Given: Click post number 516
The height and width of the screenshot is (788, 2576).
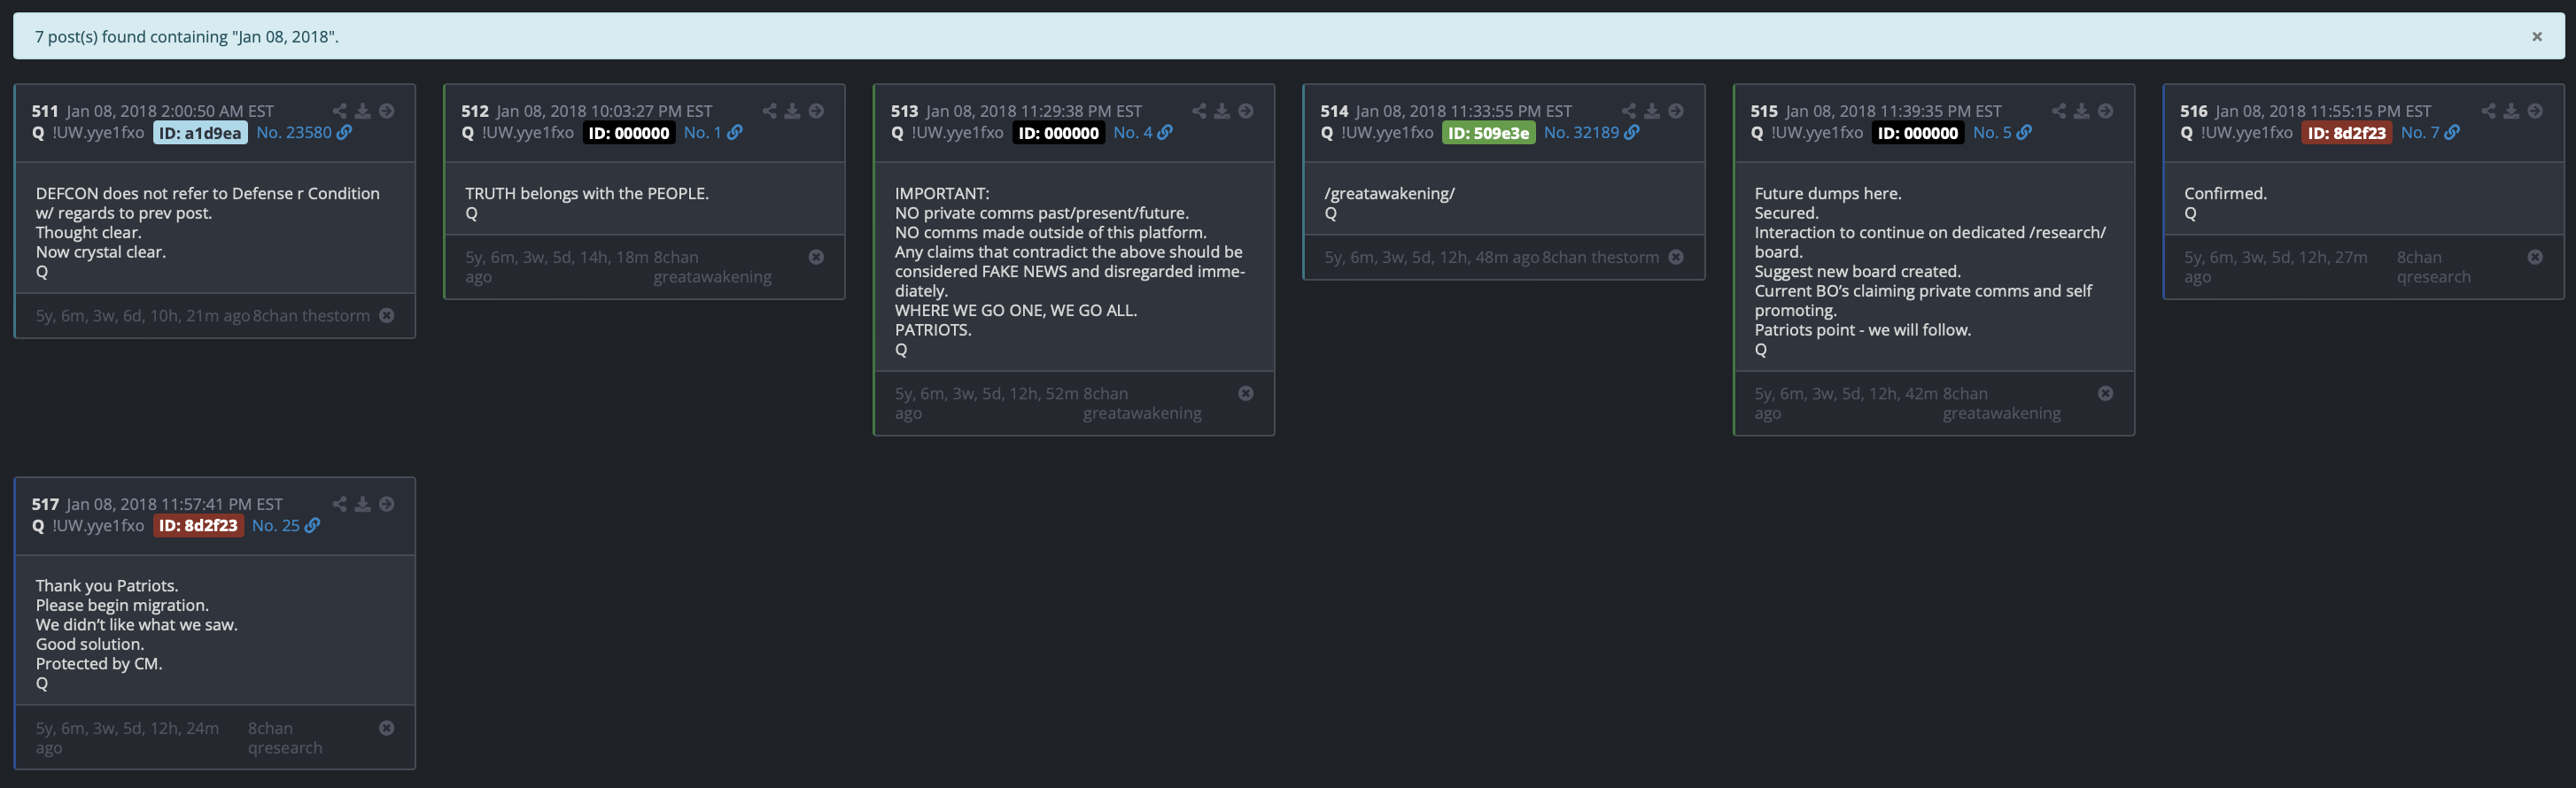Looking at the screenshot, I should pos(2193,111).
